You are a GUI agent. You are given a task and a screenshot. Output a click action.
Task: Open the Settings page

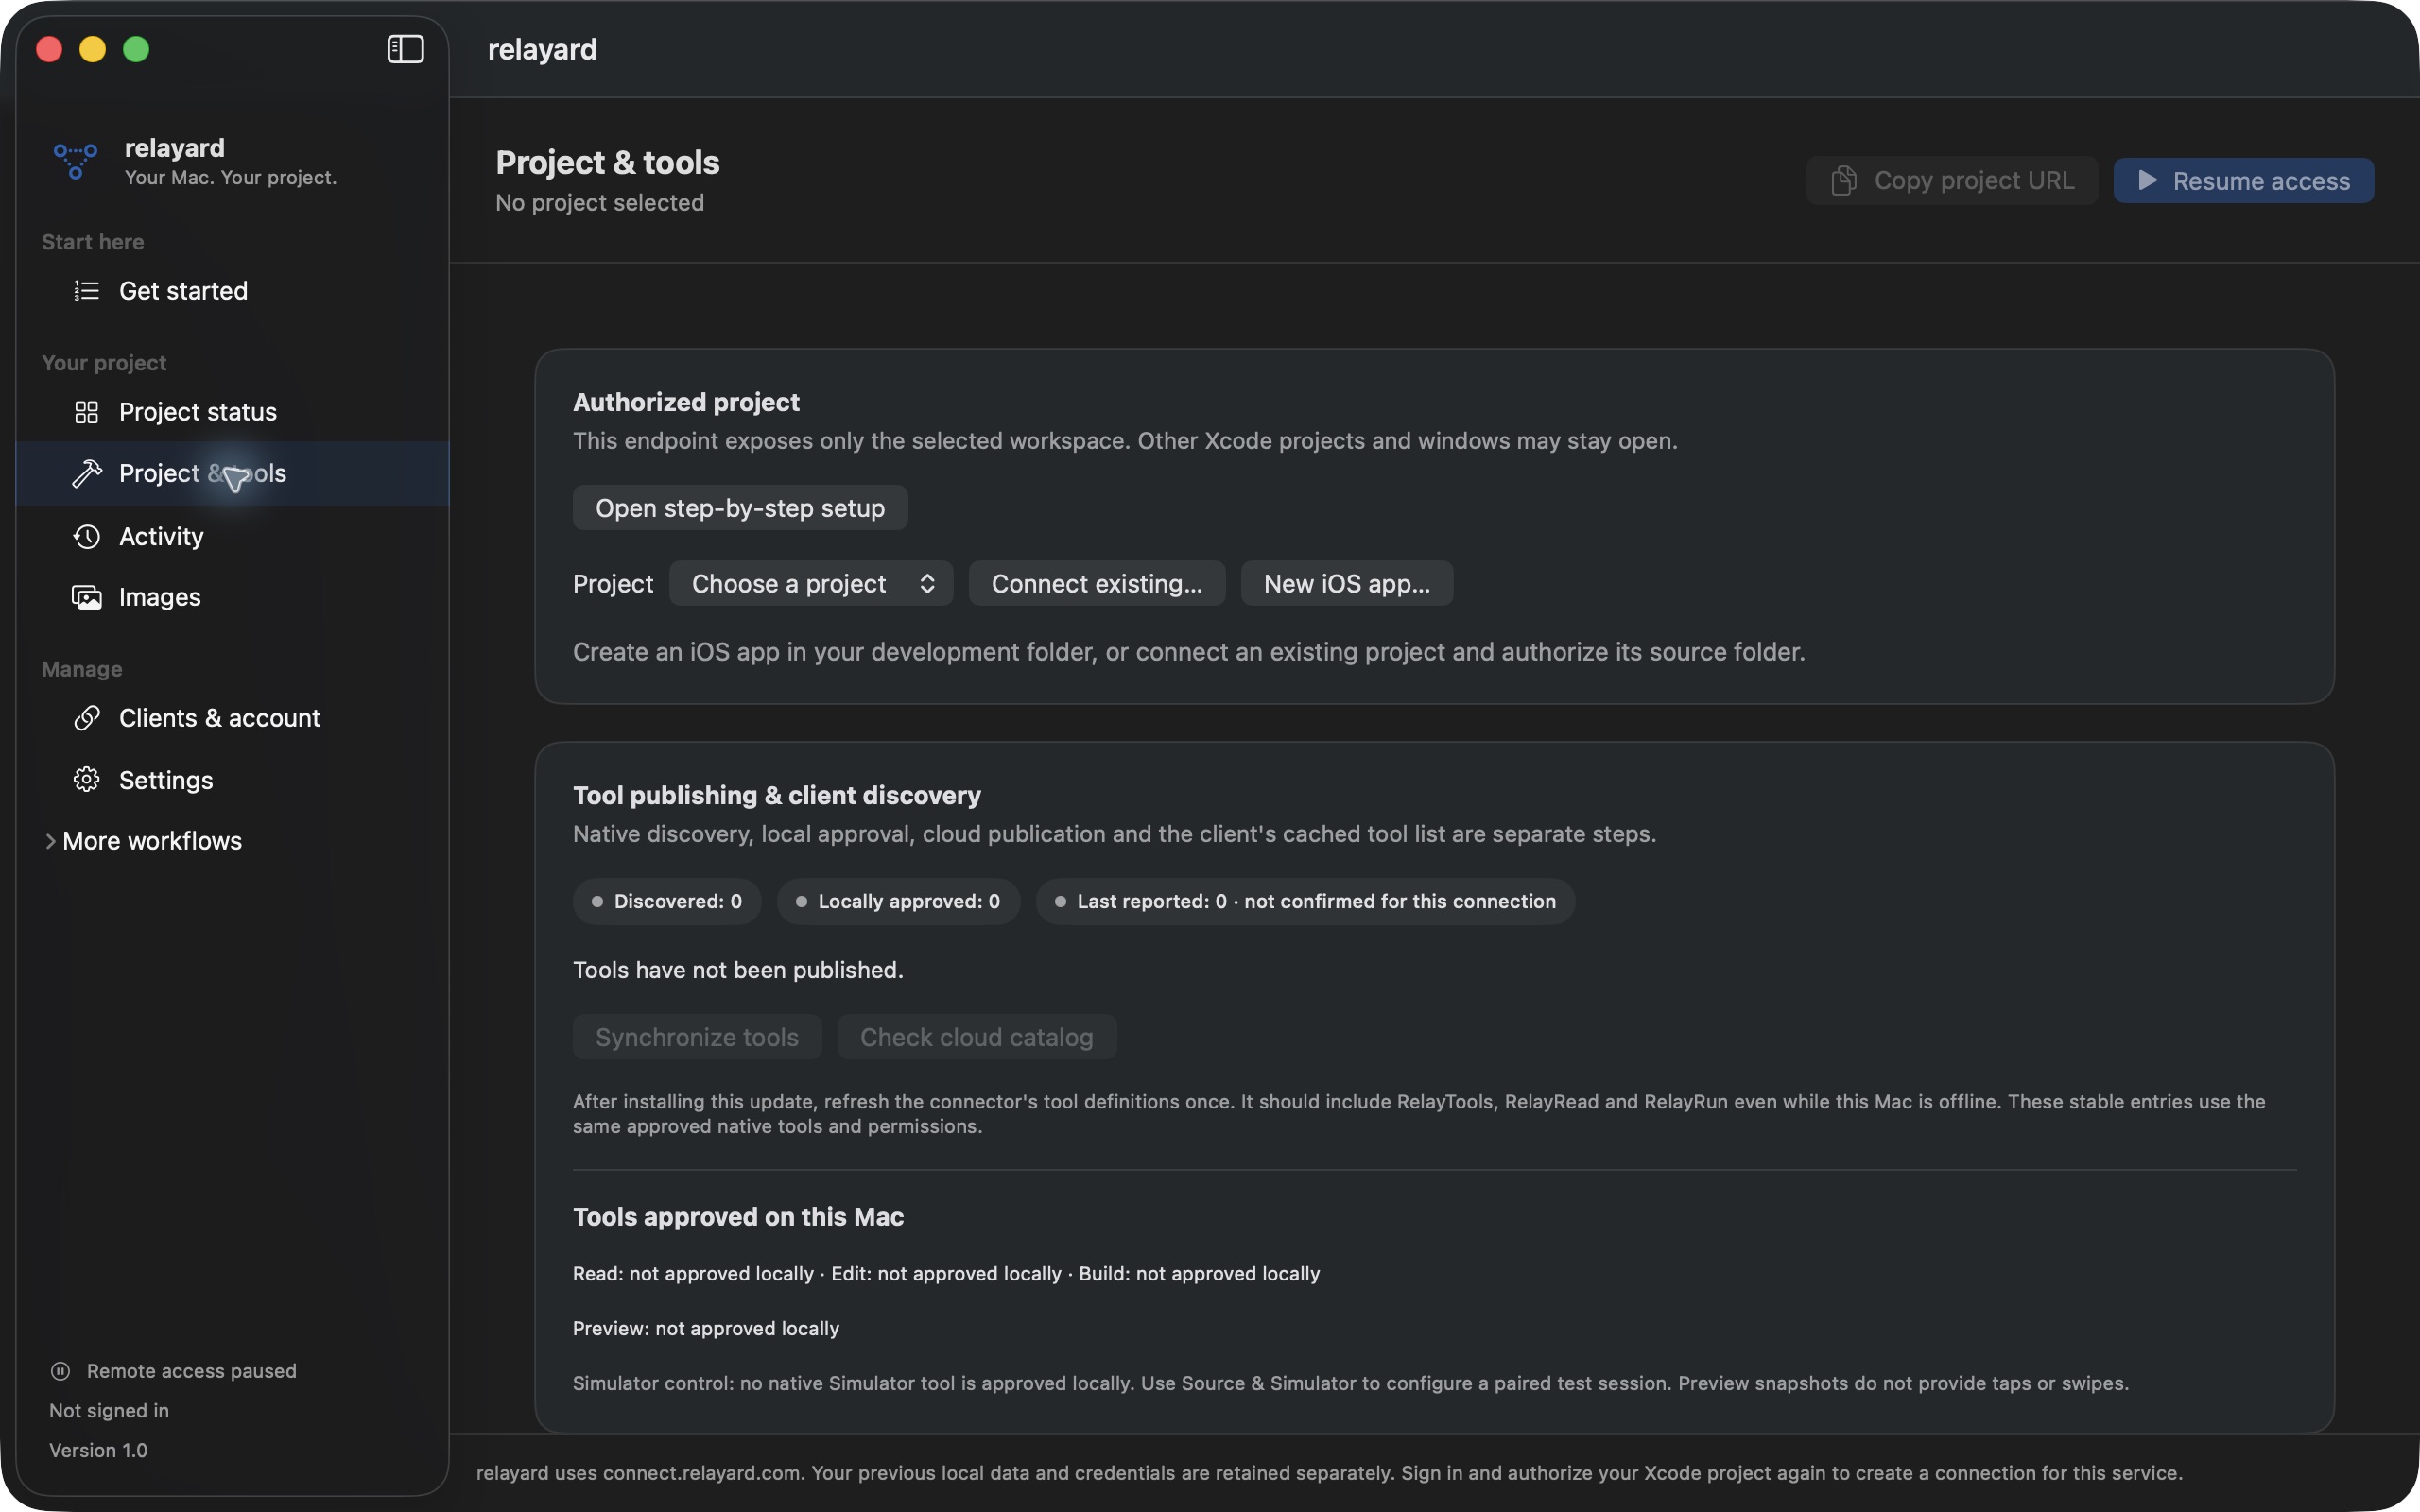(x=232, y=780)
